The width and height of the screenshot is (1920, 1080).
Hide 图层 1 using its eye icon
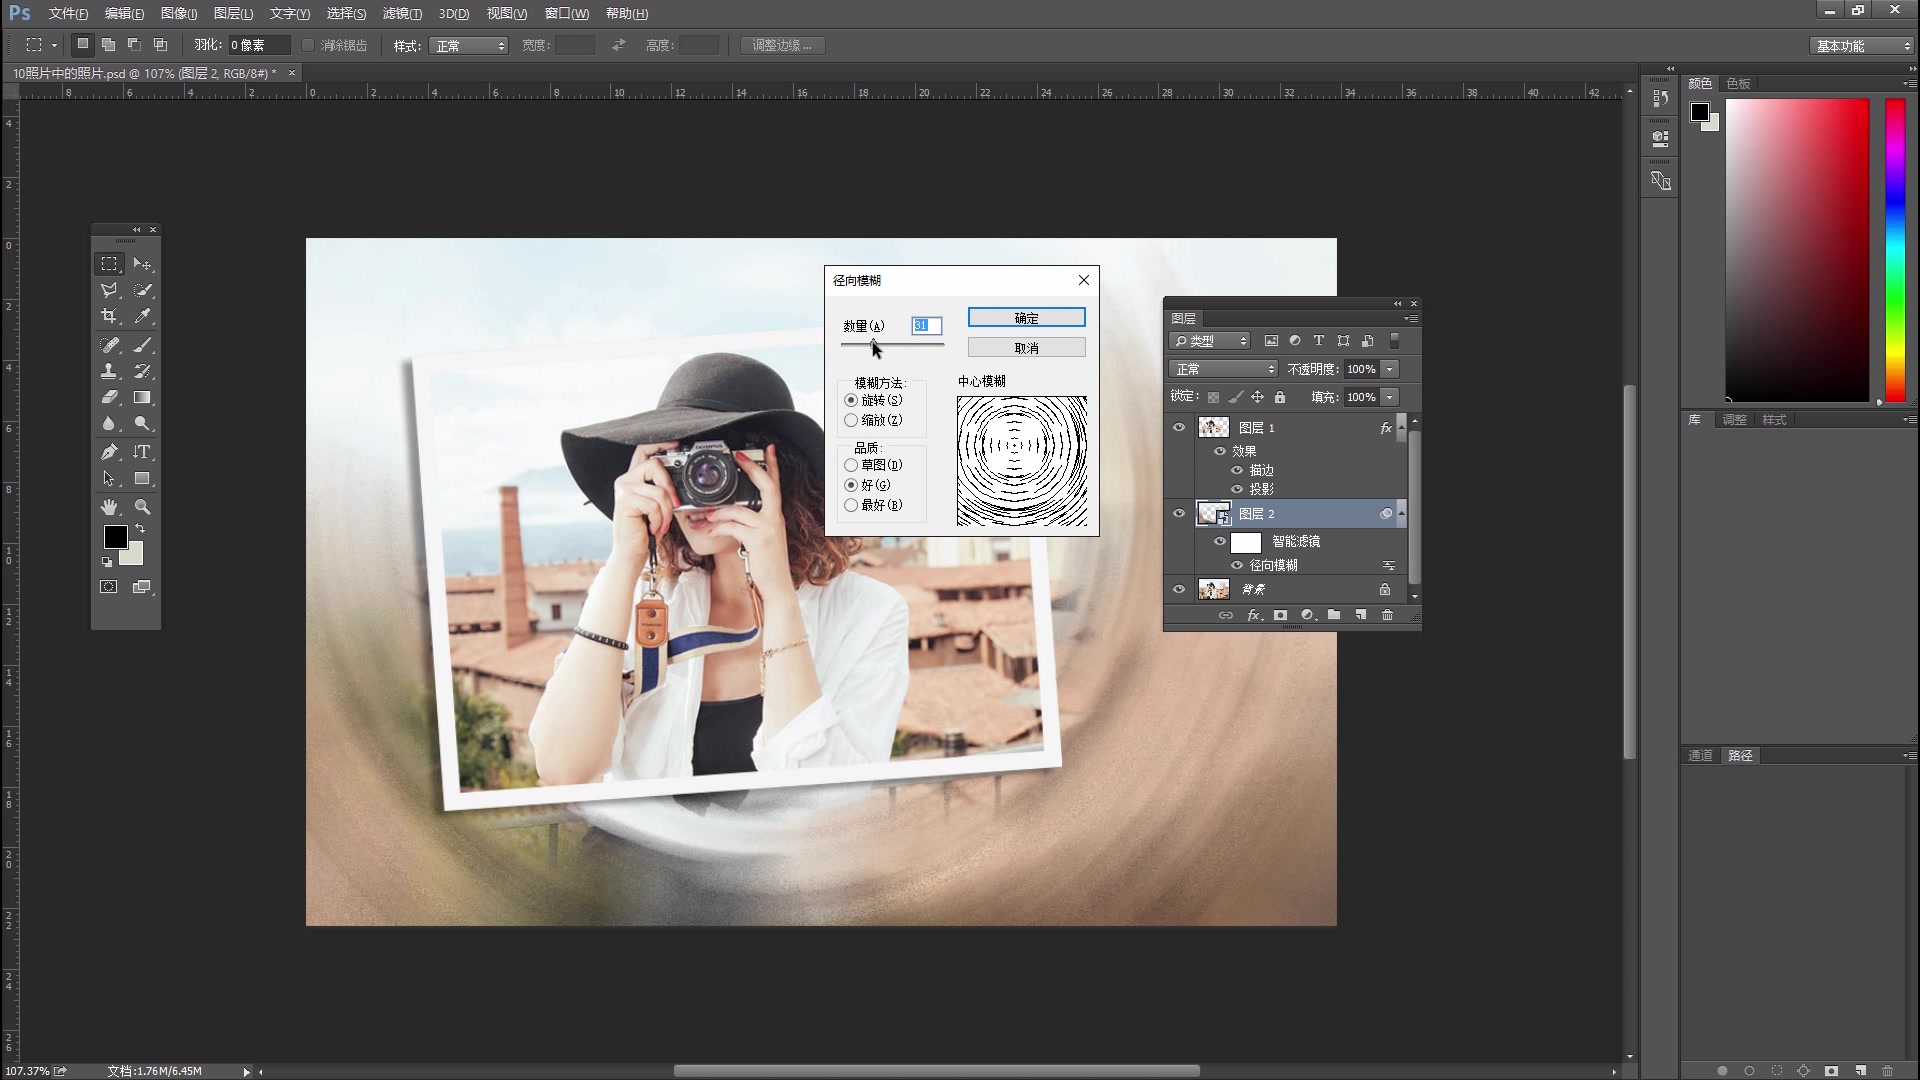[x=1179, y=428]
